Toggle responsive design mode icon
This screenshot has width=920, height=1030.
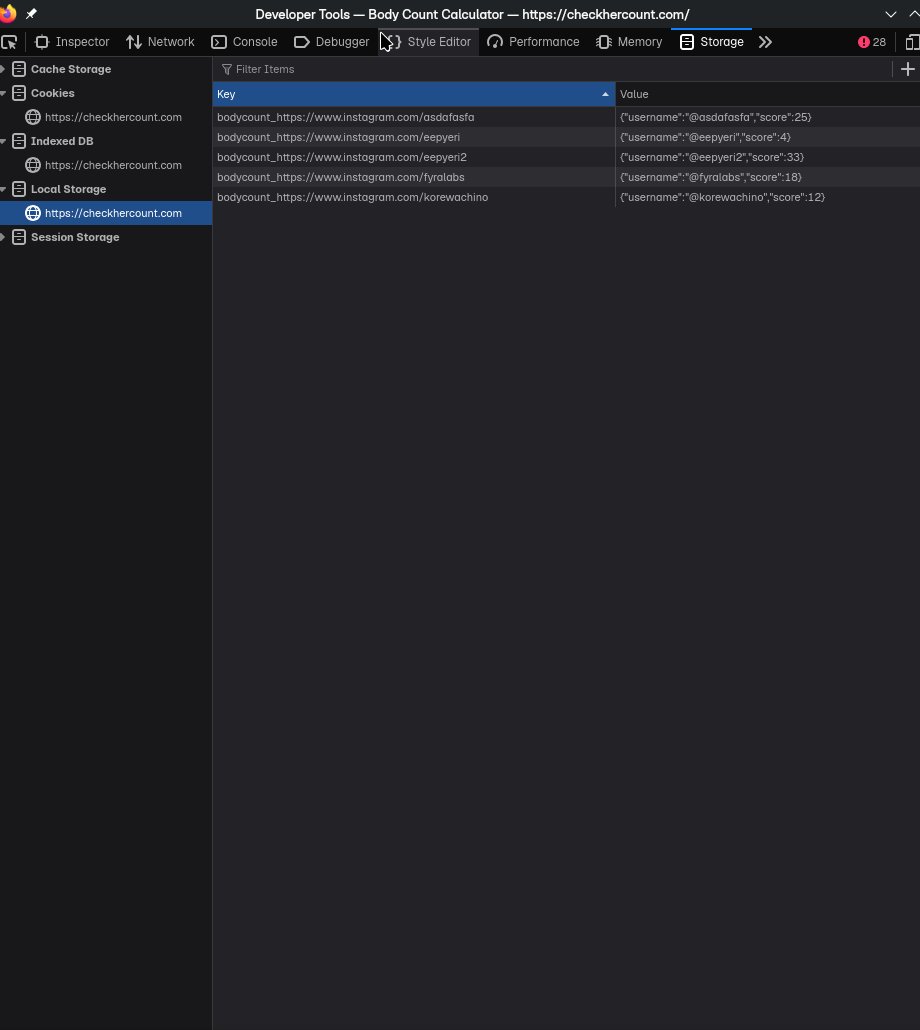point(912,42)
